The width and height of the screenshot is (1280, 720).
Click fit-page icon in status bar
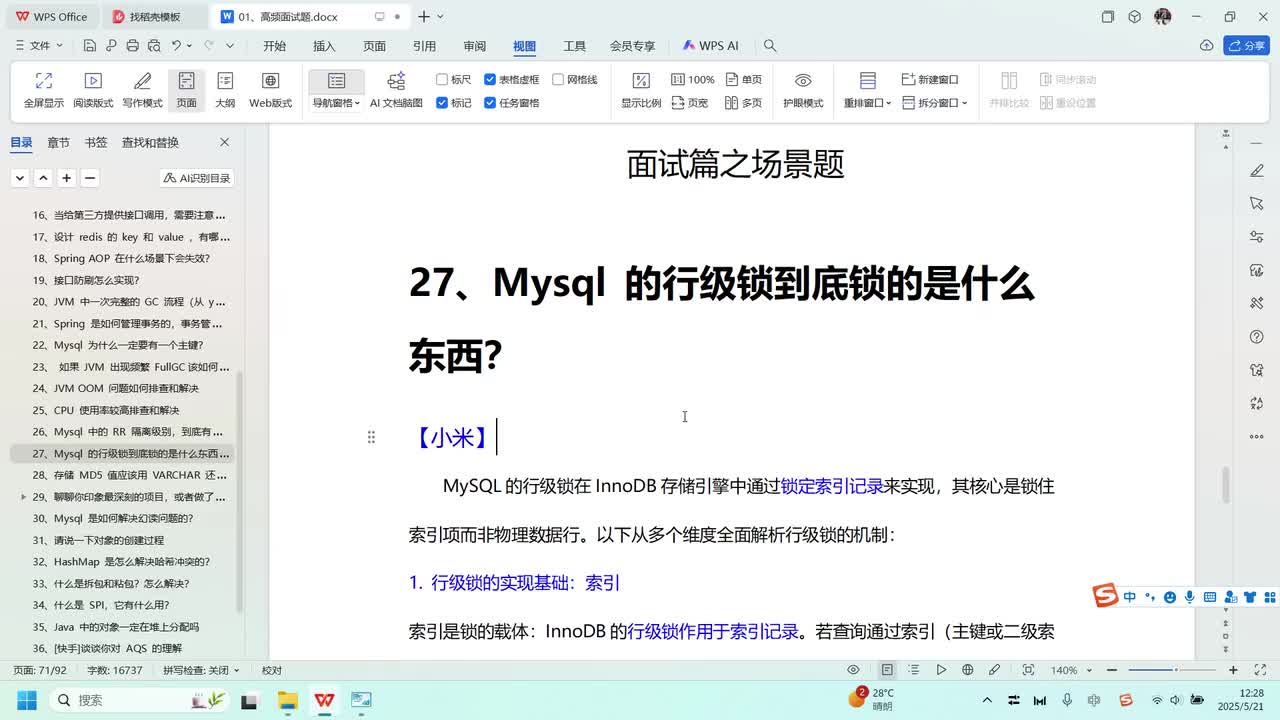[x=1028, y=670]
